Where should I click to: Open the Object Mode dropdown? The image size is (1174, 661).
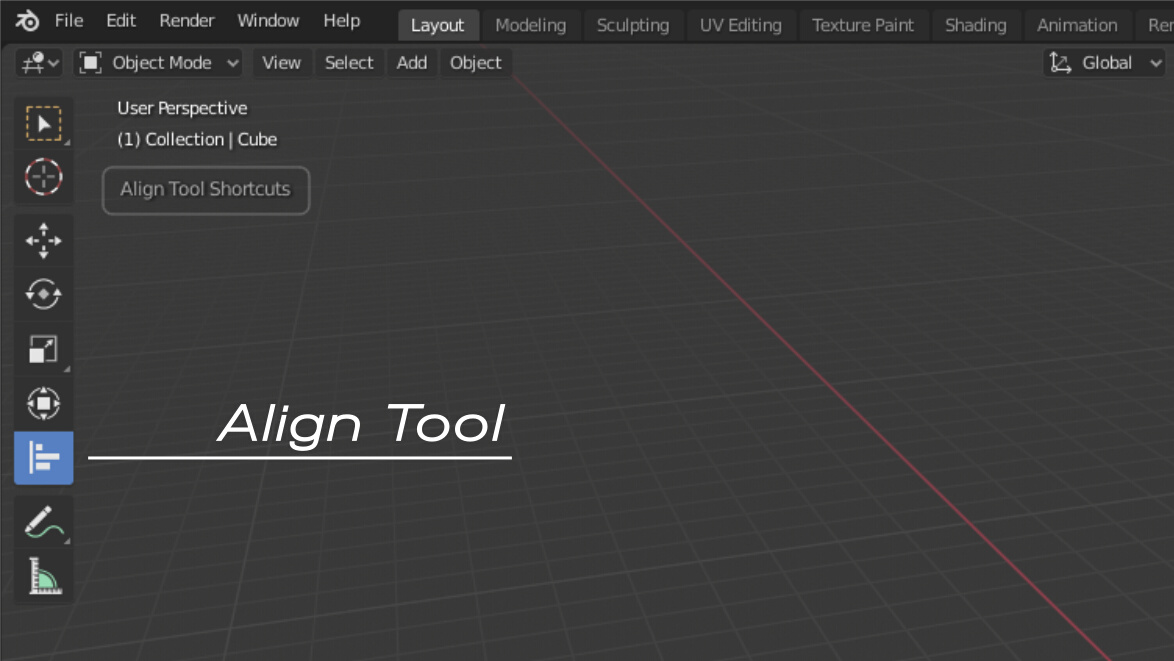pos(158,62)
